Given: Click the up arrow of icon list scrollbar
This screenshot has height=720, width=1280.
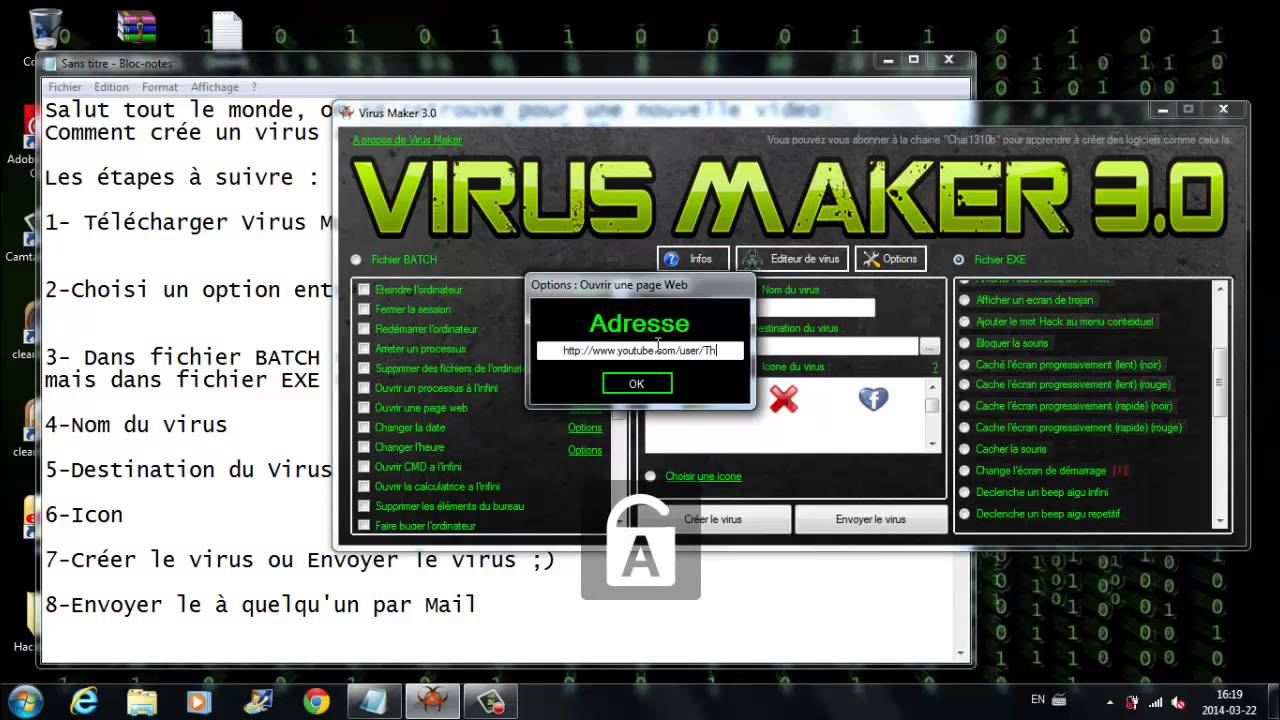Looking at the screenshot, I should tap(932, 385).
